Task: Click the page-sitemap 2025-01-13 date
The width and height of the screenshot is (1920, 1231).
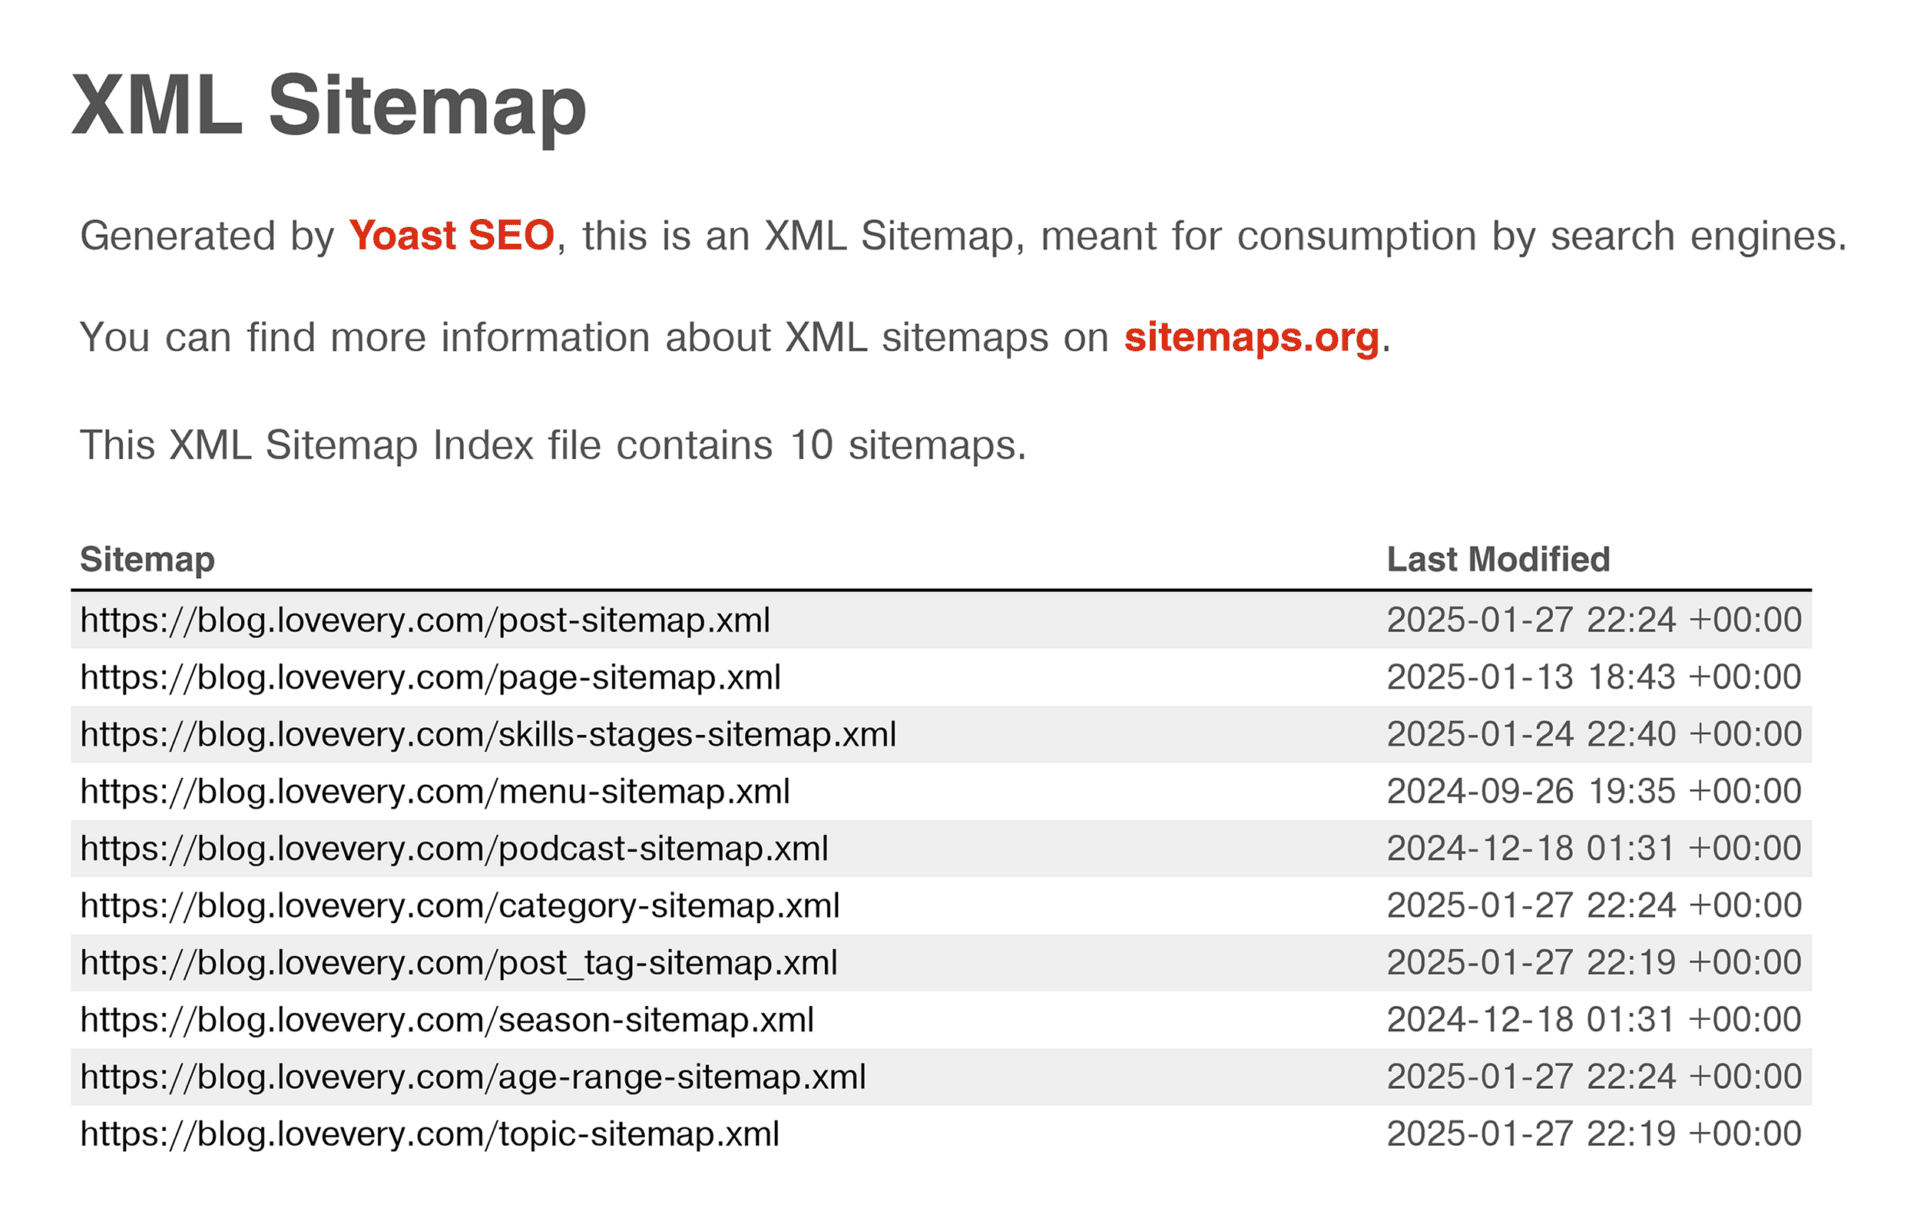Action: pos(1594,677)
